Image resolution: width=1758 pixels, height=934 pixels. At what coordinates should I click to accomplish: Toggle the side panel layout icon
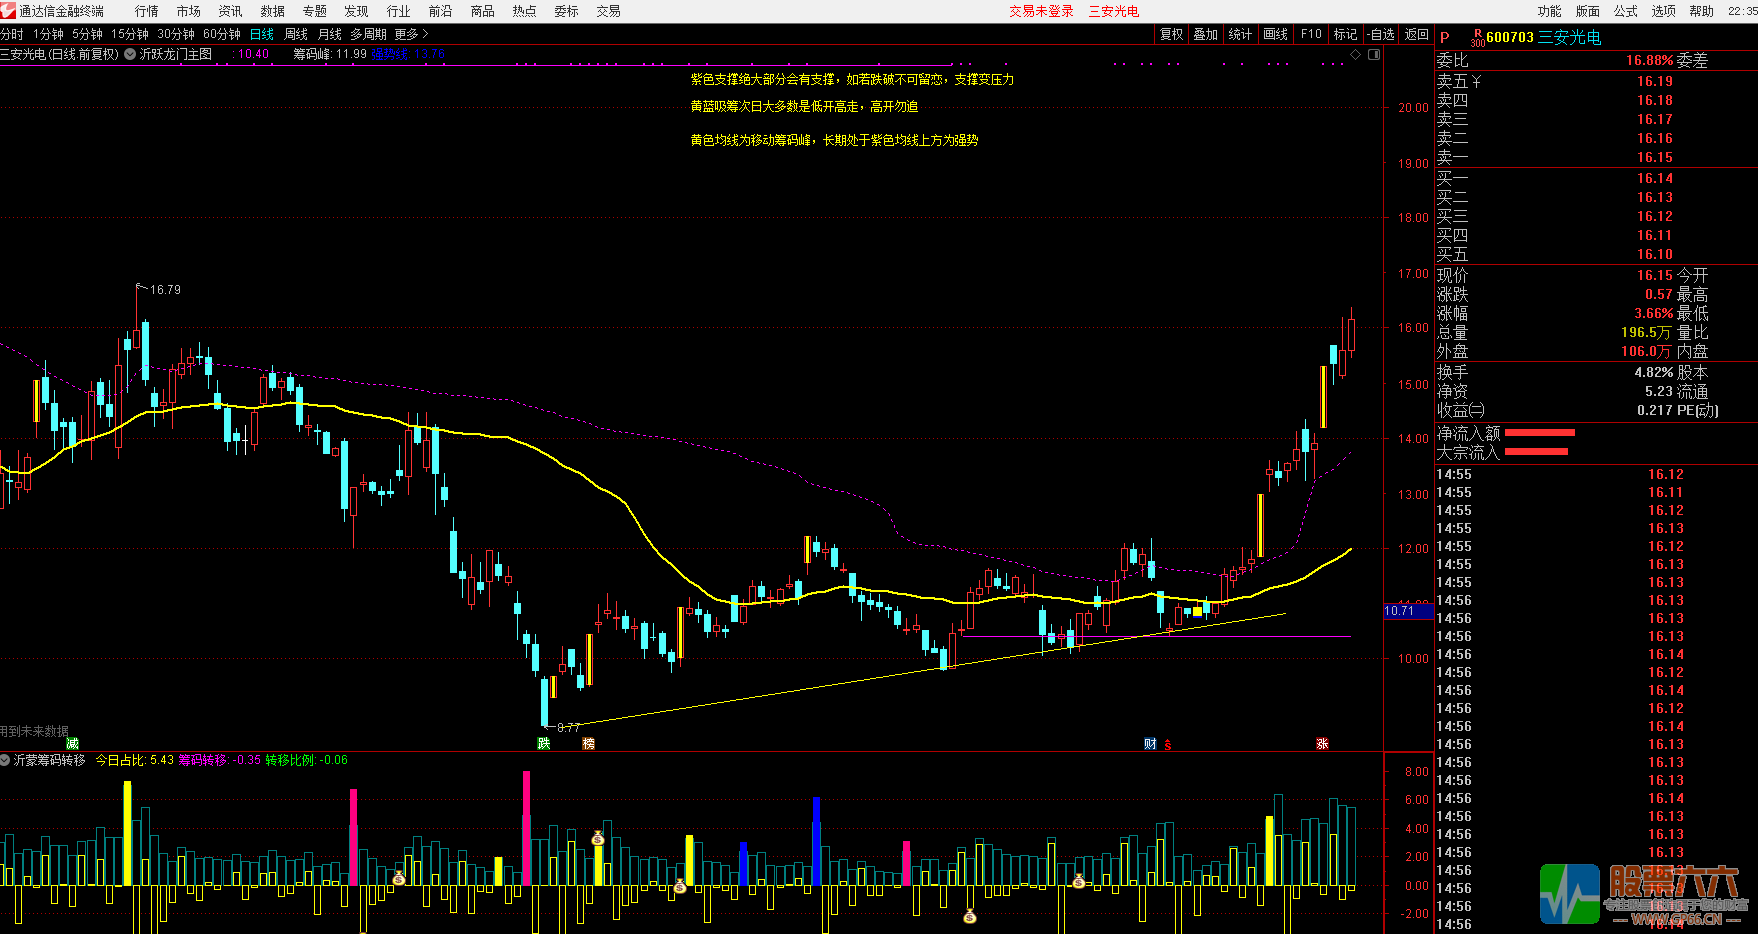coord(1374,55)
